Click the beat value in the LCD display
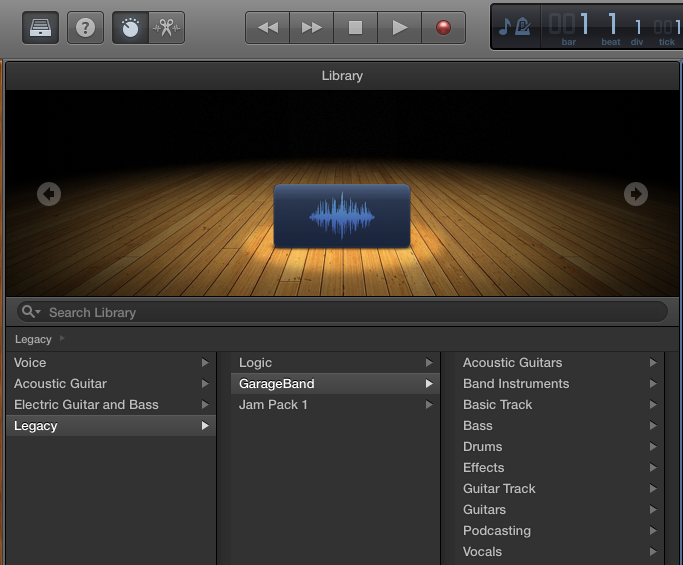Screen dimensions: 683x565 pyautogui.click(x=612, y=24)
